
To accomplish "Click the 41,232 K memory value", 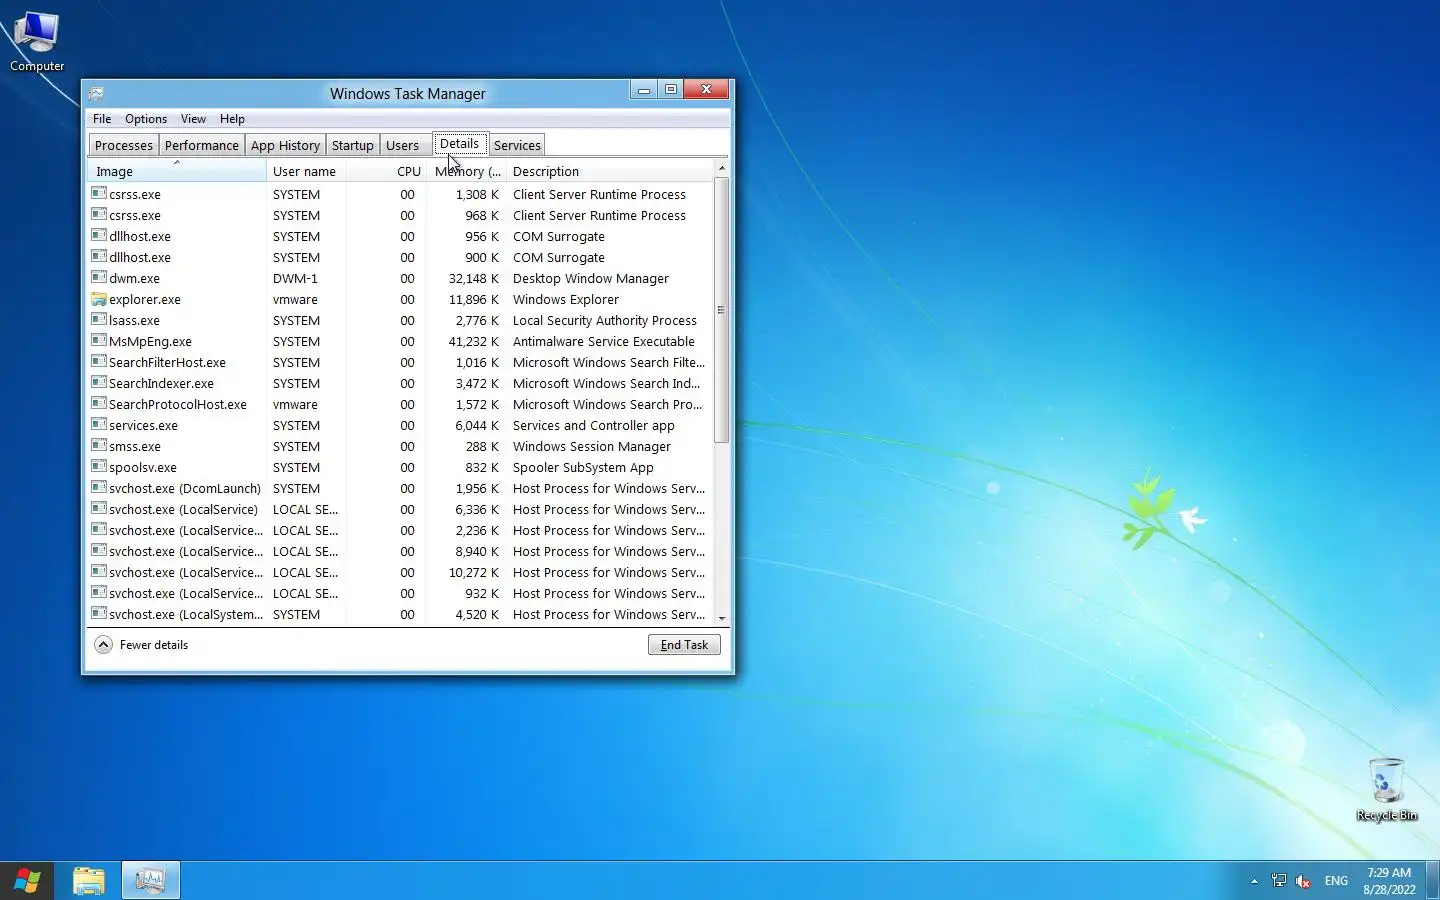I will click(474, 341).
